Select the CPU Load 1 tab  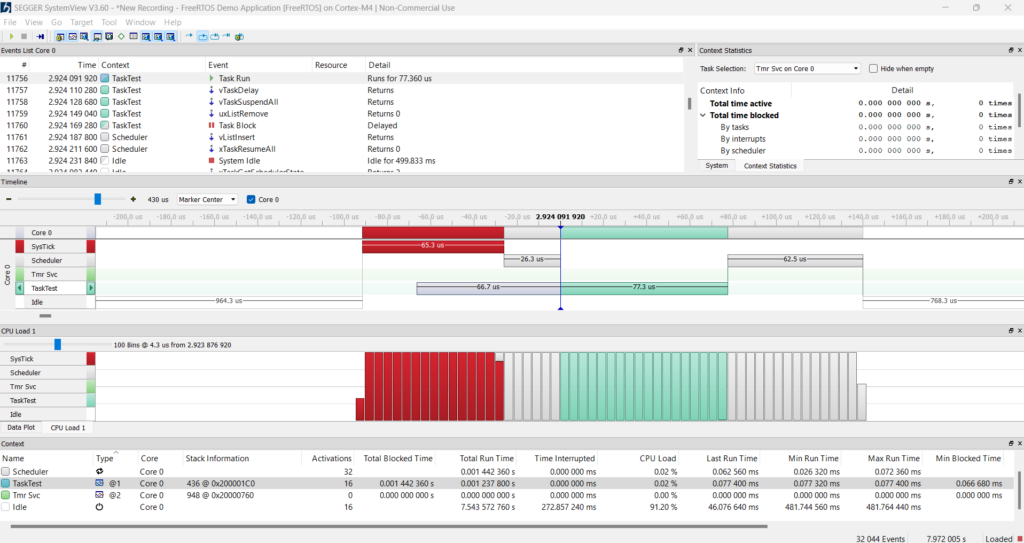tap(68, 427)
